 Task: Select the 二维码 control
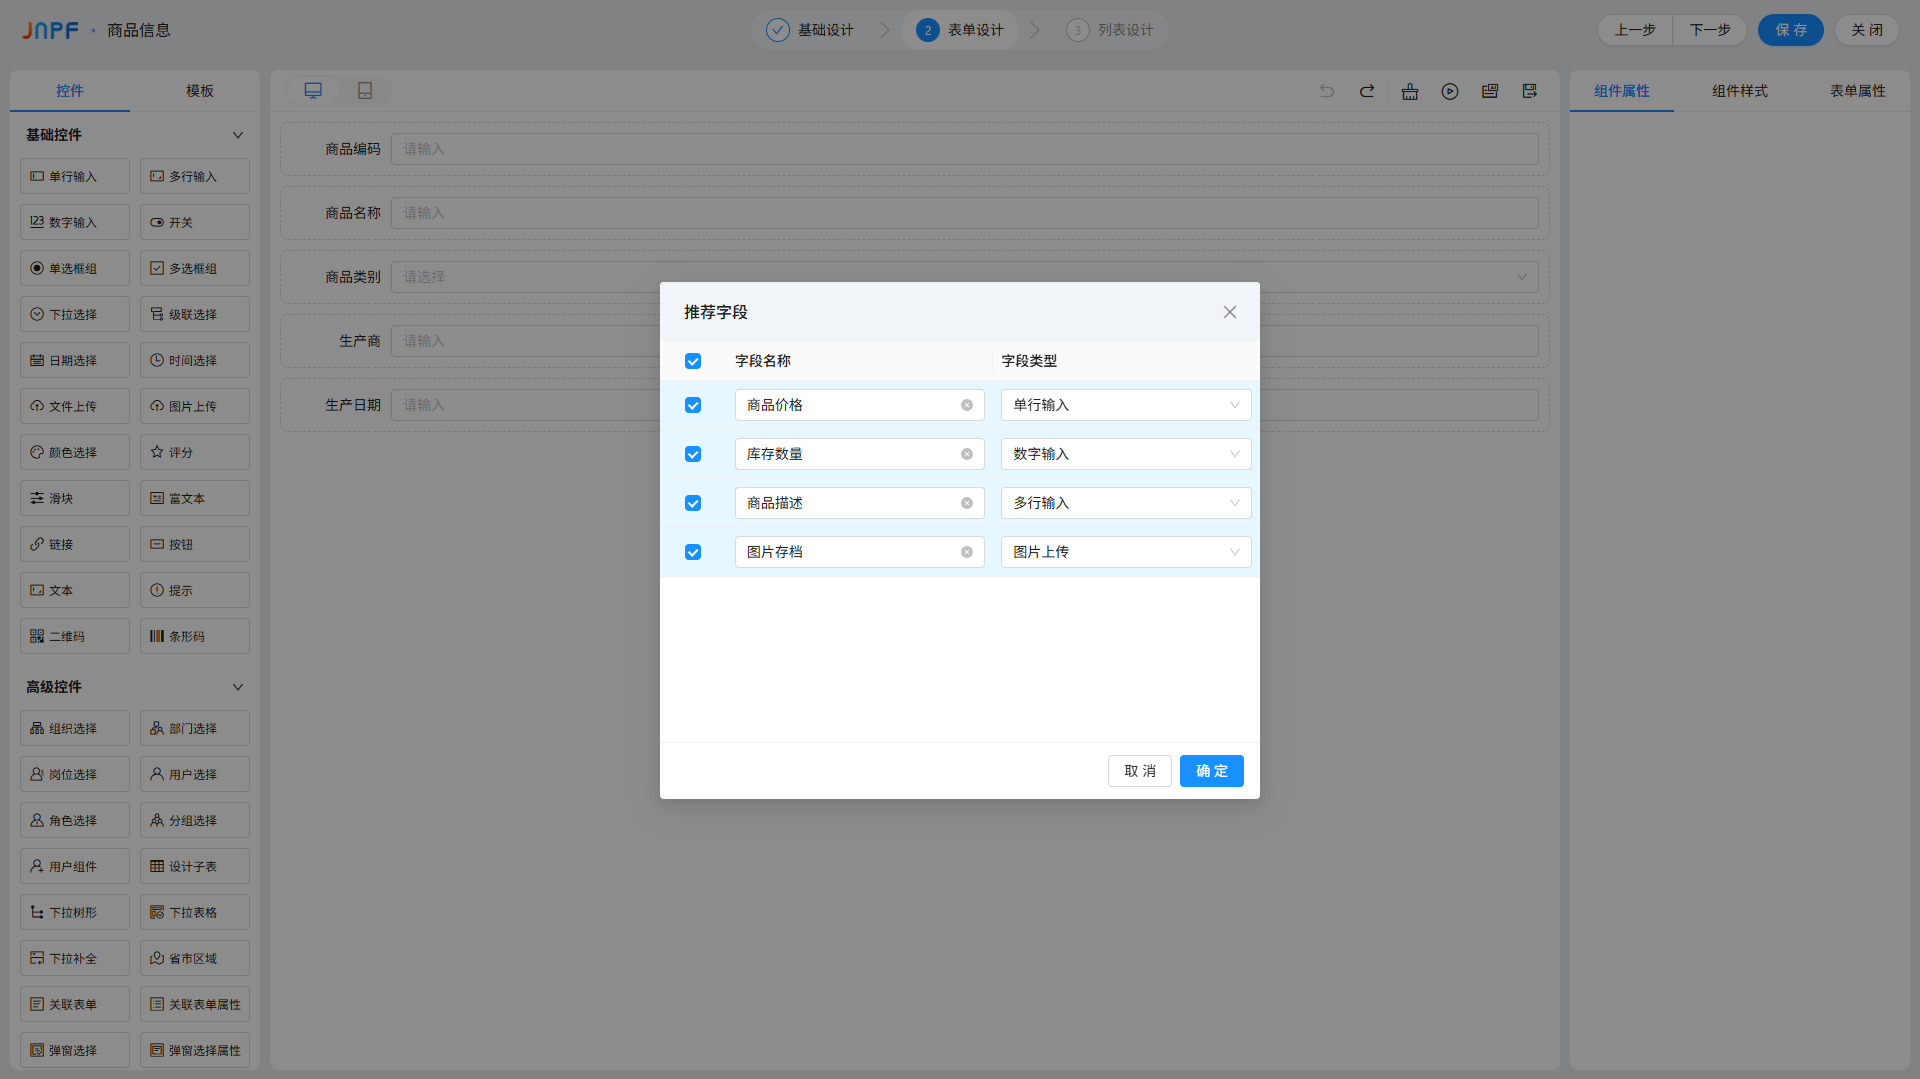pyautogui.click(x=75, y=636)
